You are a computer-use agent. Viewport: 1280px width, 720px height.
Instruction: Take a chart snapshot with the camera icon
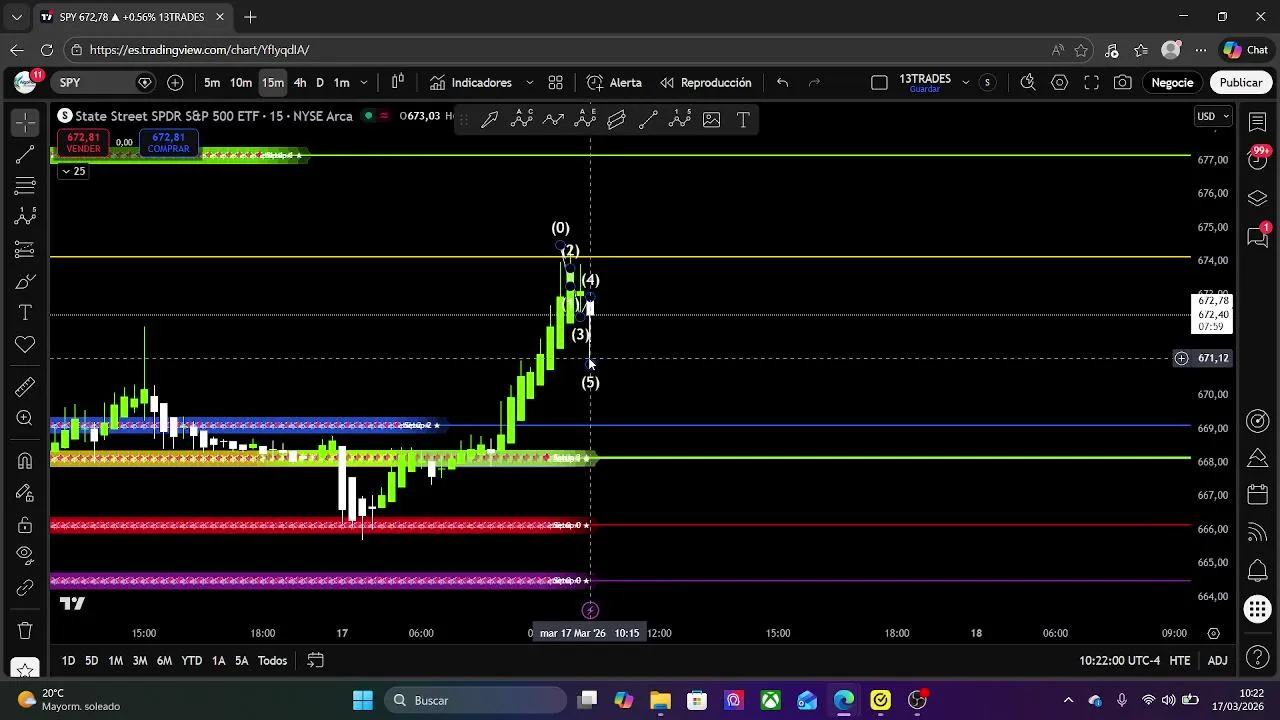point(1123,83)
